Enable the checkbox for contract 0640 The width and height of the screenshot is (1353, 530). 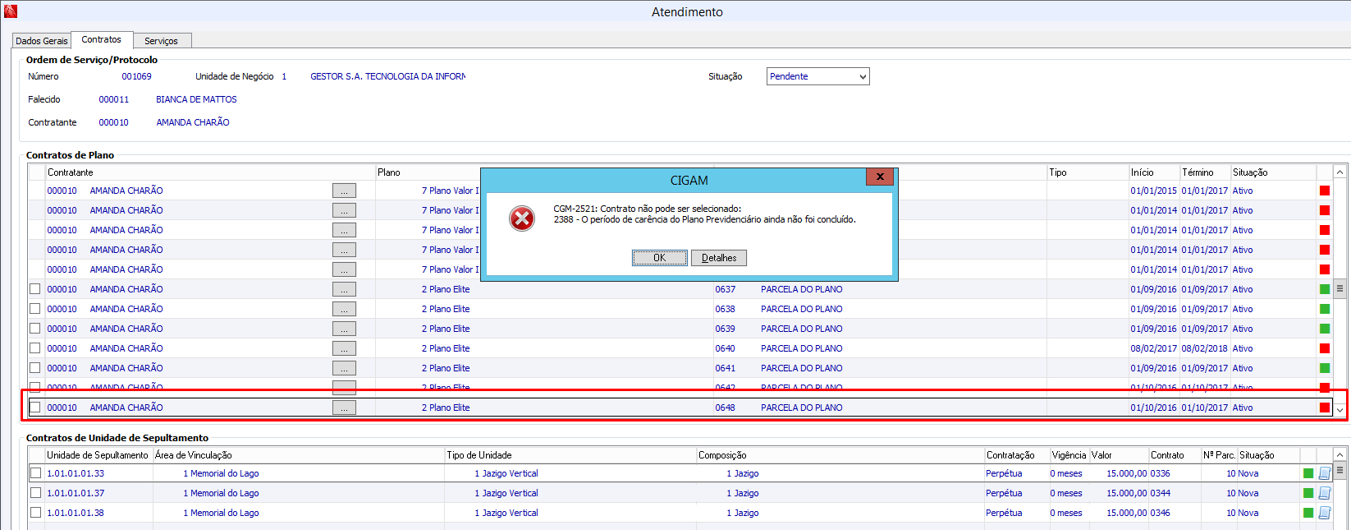click(x=36, y=348)
